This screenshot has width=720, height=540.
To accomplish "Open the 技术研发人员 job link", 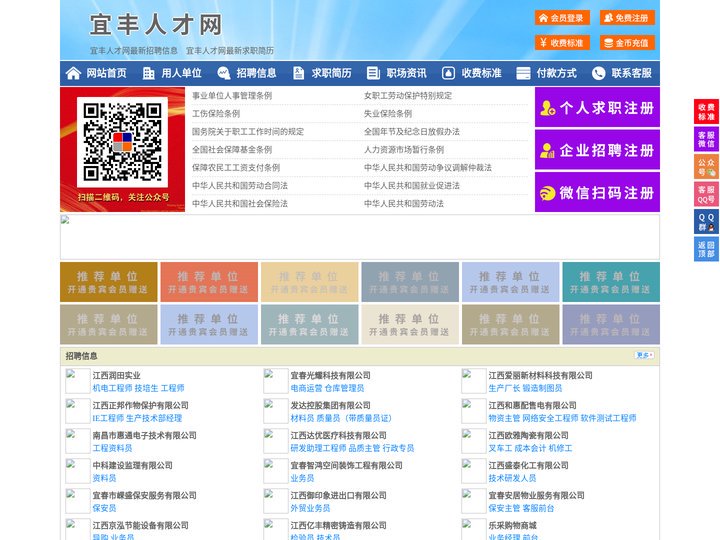I will 512,478.
